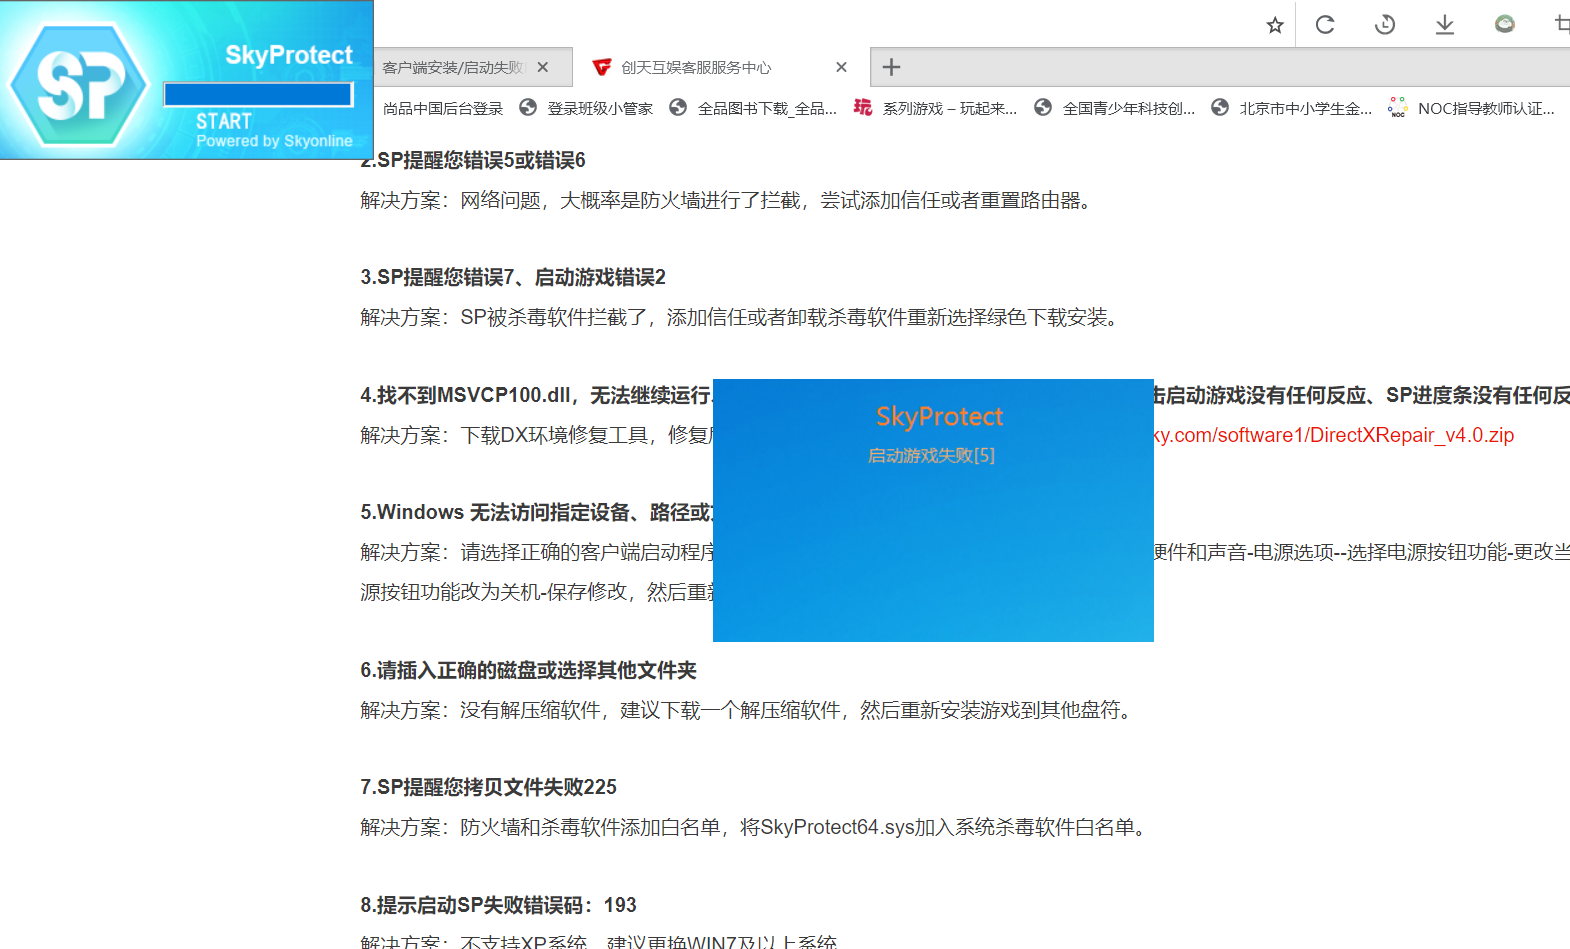Click heading "8.提示启动SP失败错误码：193"

498,905
